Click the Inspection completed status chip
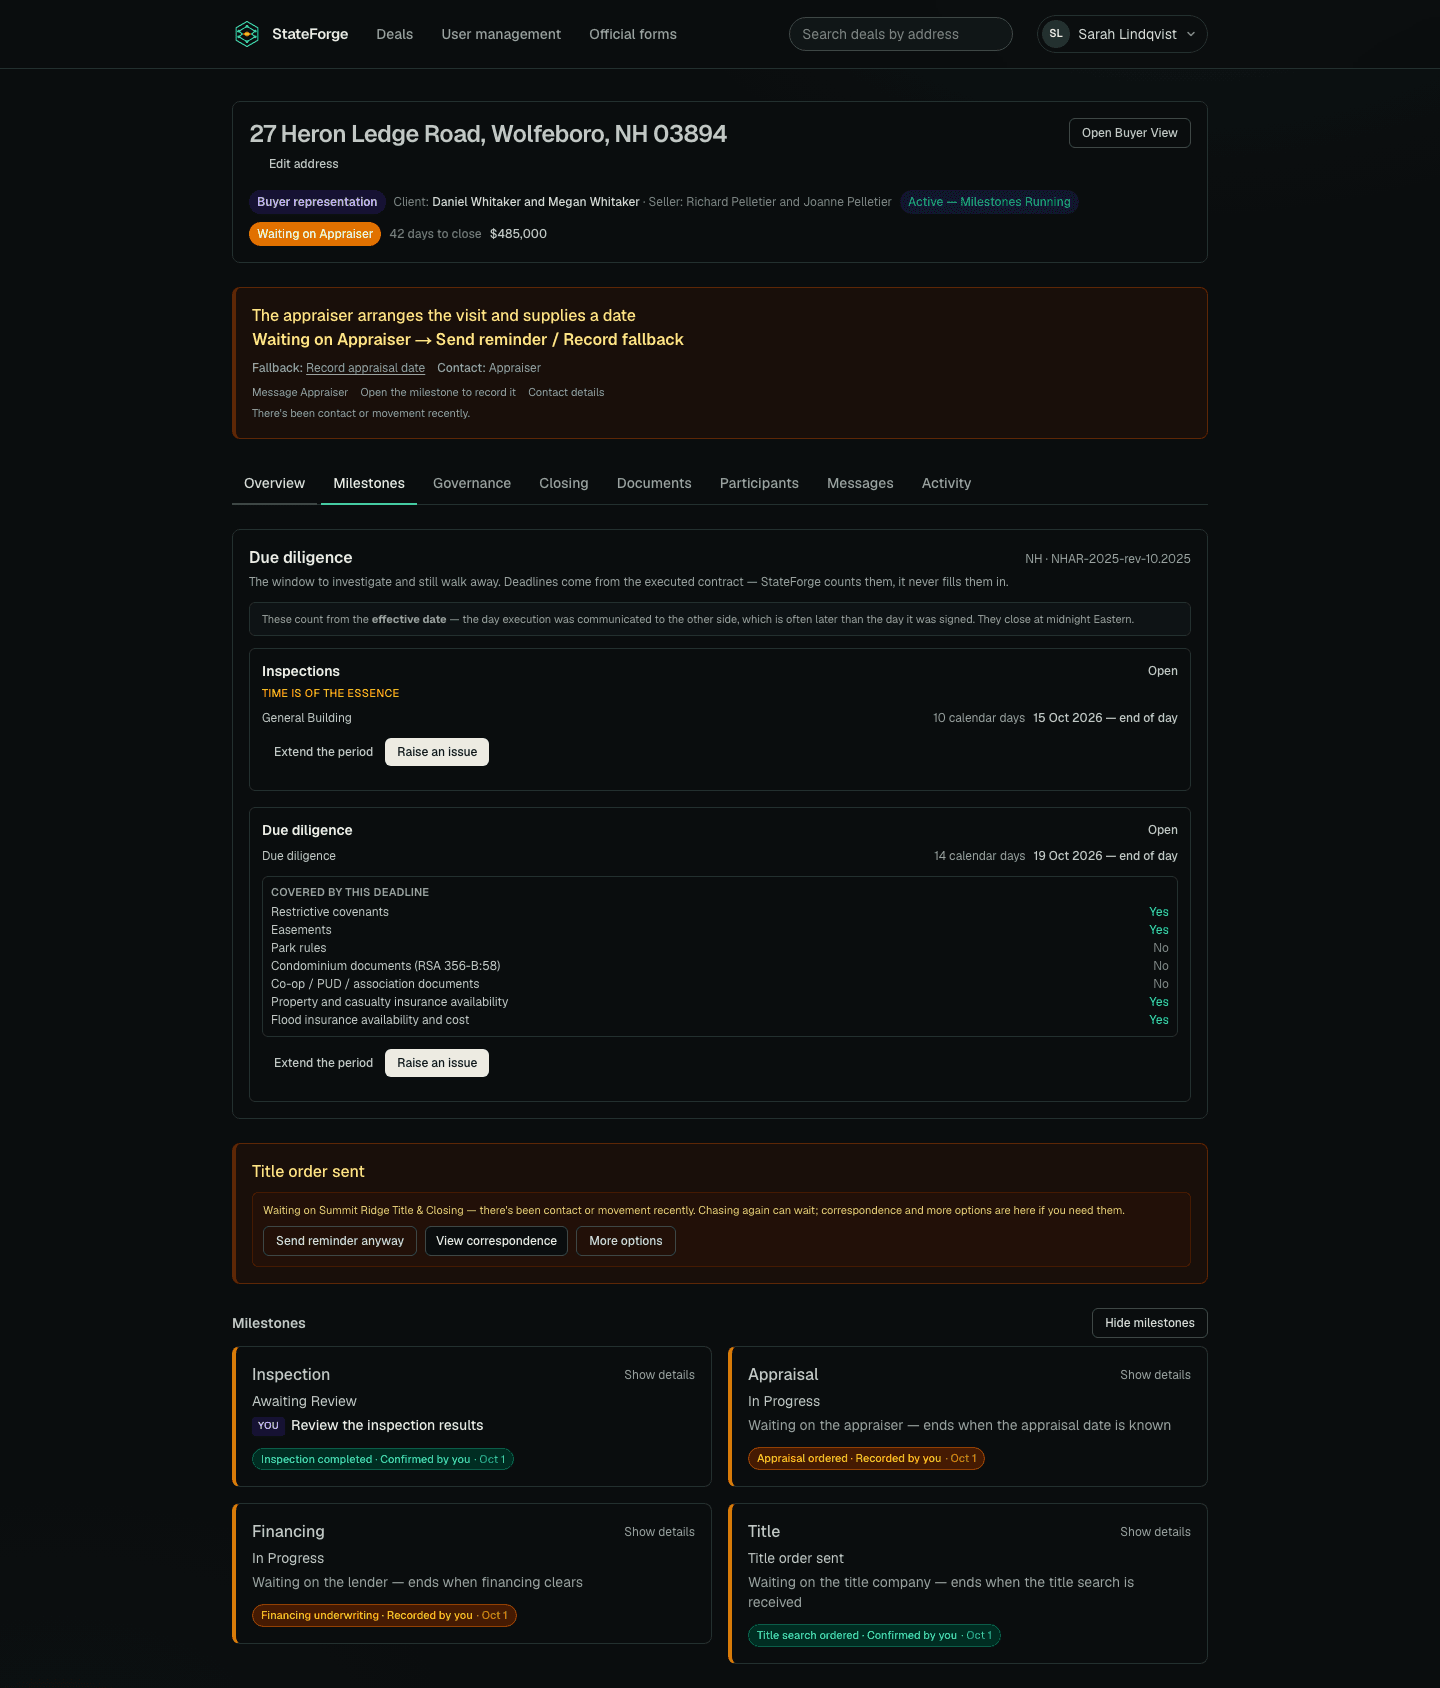Image resolution: width=1440 pixels, height=1688 pixels. click(383, 1459)
